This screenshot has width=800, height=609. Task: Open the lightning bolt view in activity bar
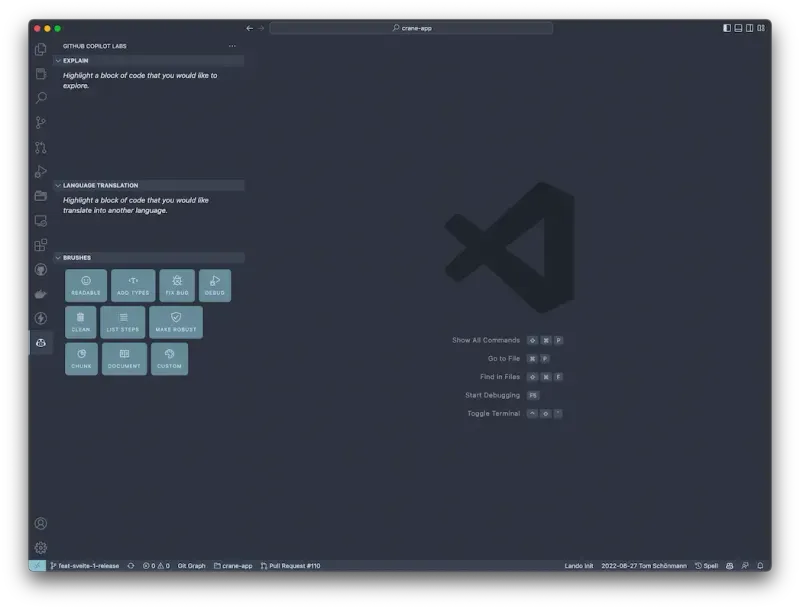pyautogui.click(x=41, y=318)
